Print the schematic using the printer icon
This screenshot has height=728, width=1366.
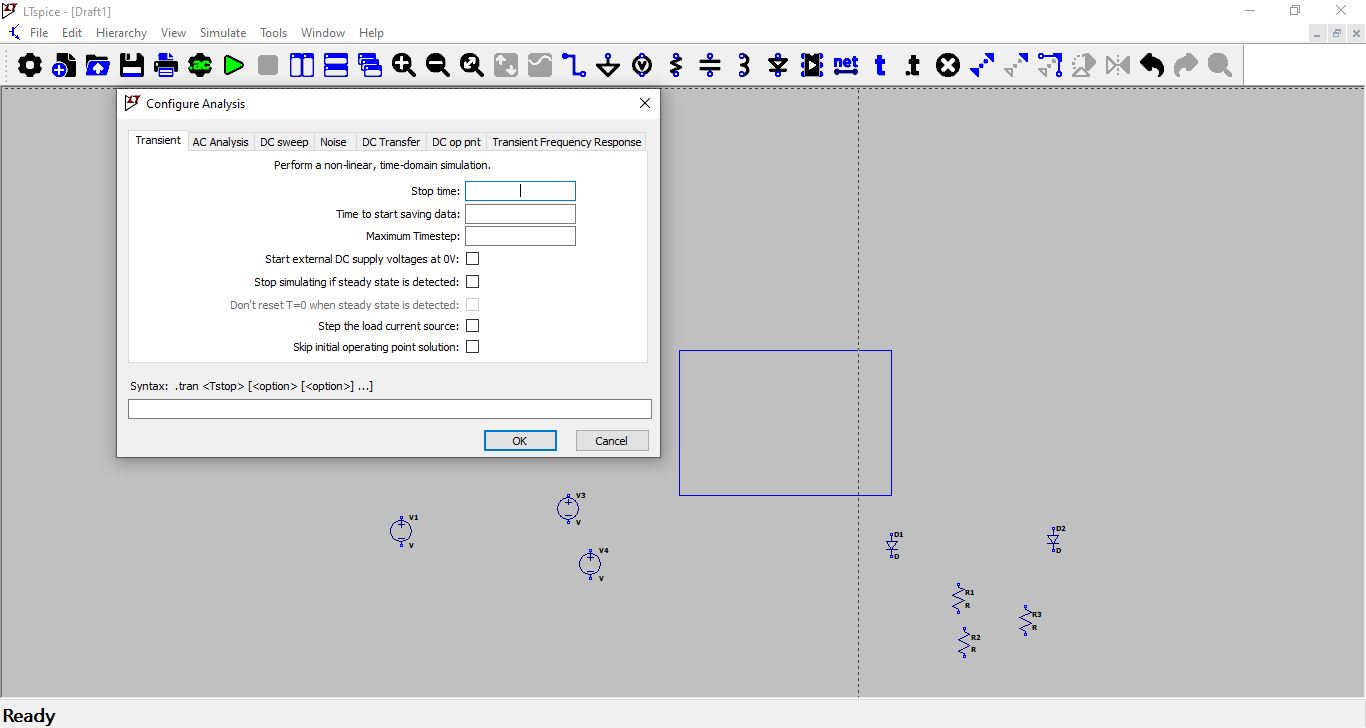coord(166,66)
